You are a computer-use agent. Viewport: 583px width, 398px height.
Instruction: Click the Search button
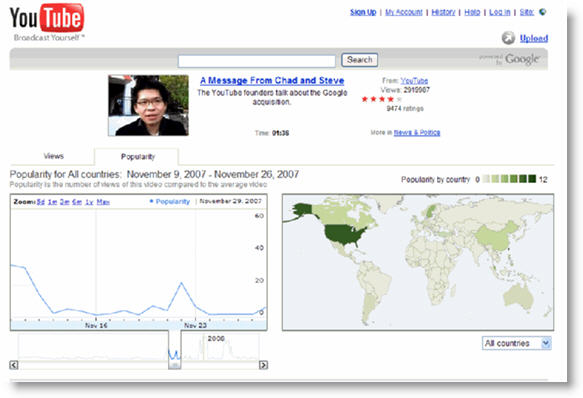point(360,60)
